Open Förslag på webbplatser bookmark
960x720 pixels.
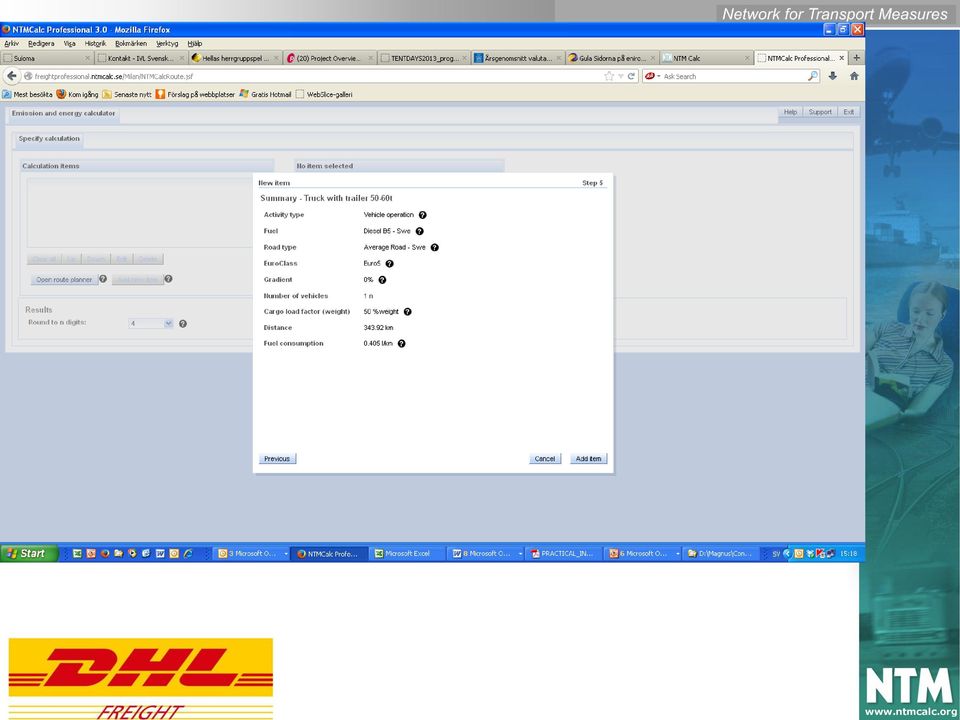pos(195,94)
